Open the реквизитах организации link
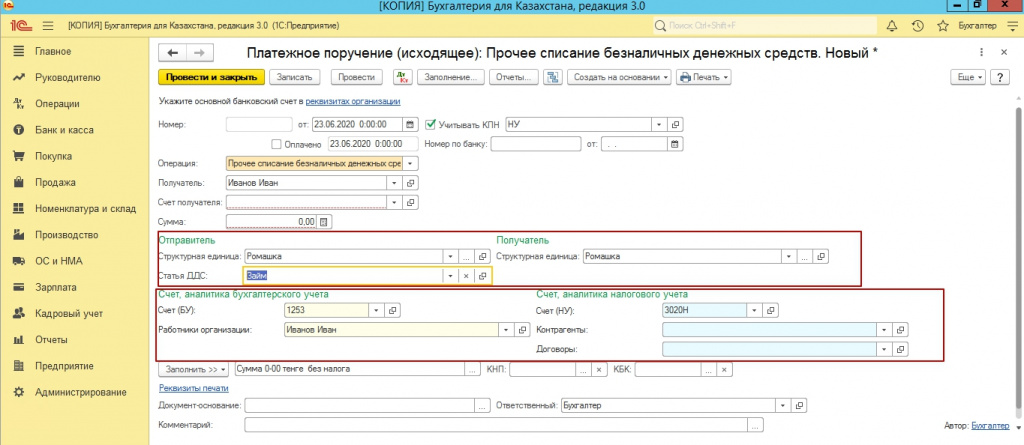The image size is (1024, 445). [x=353, y=102]
